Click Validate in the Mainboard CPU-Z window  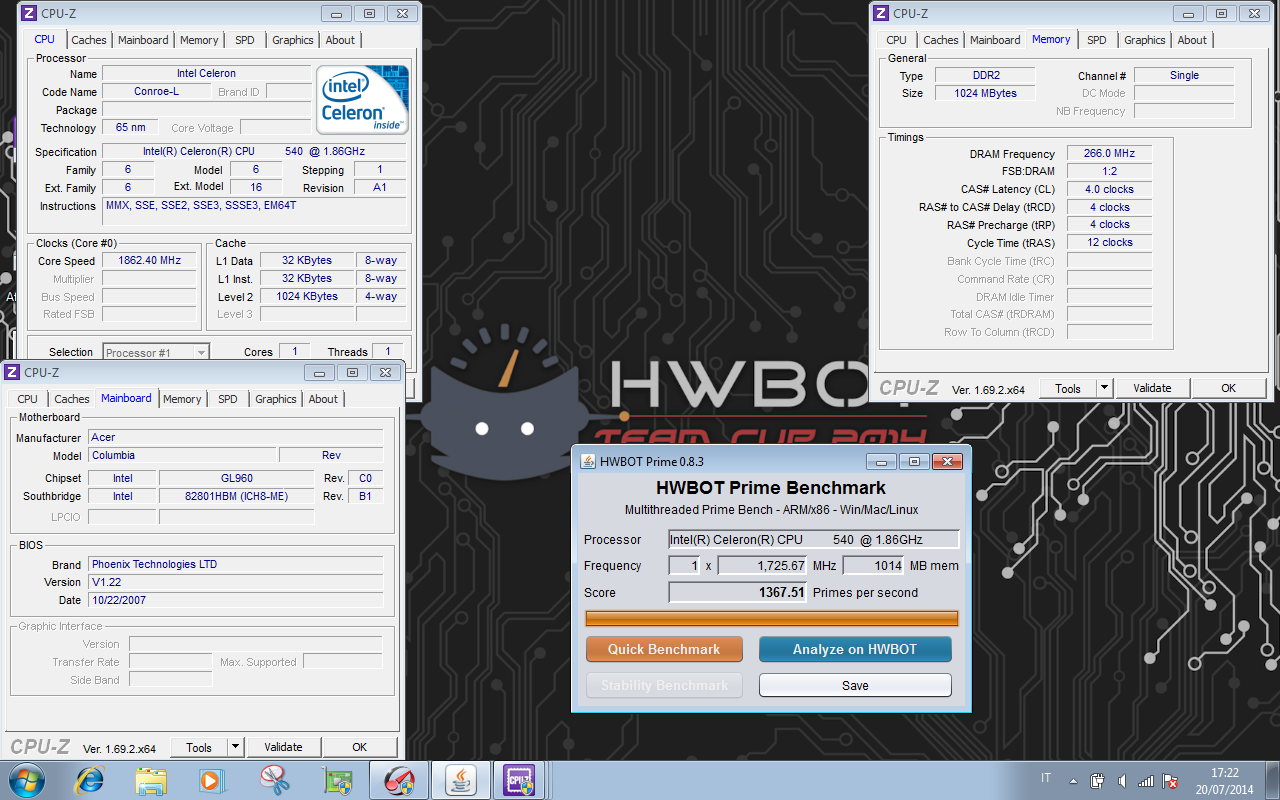click(x=283, y=747)
